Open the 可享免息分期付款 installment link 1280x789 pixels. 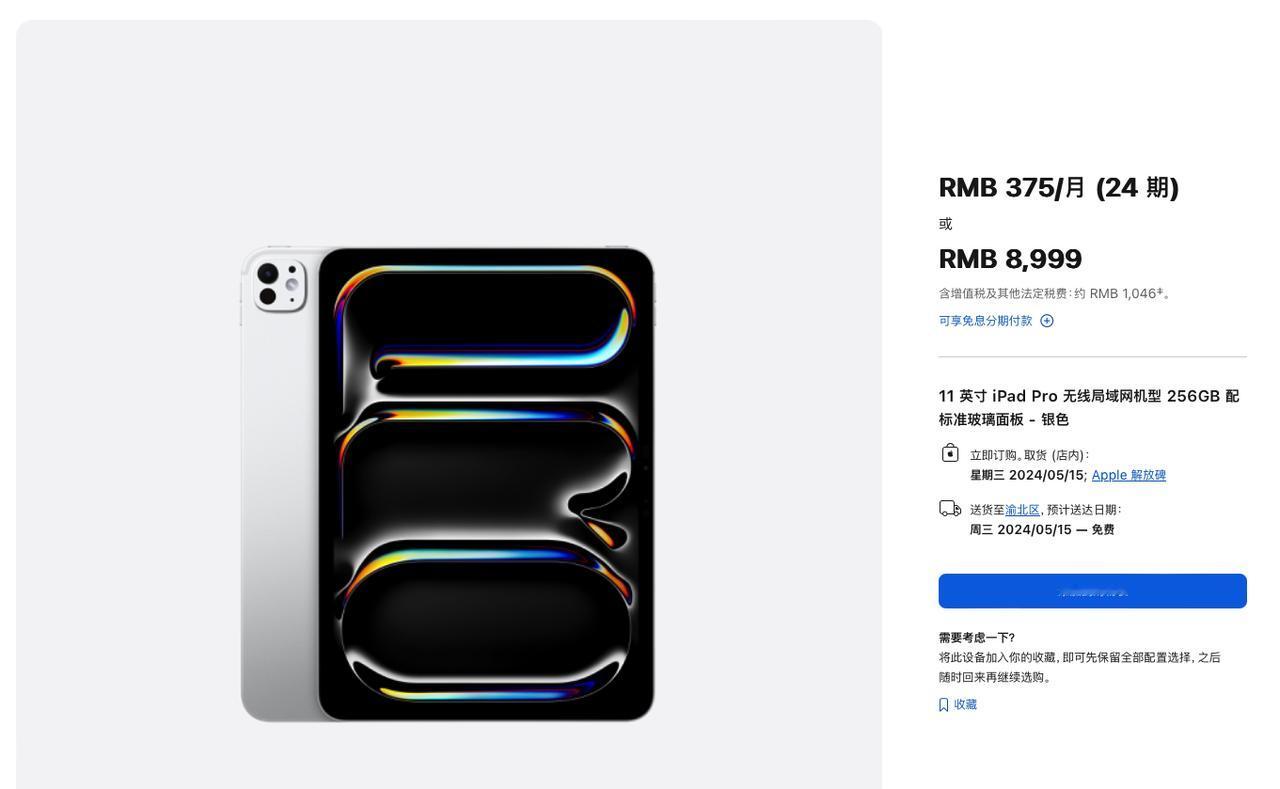click(x=985, y=321)
